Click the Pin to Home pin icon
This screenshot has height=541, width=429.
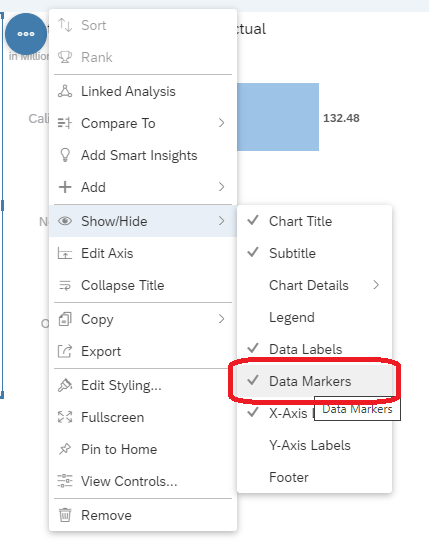point(65,449)
